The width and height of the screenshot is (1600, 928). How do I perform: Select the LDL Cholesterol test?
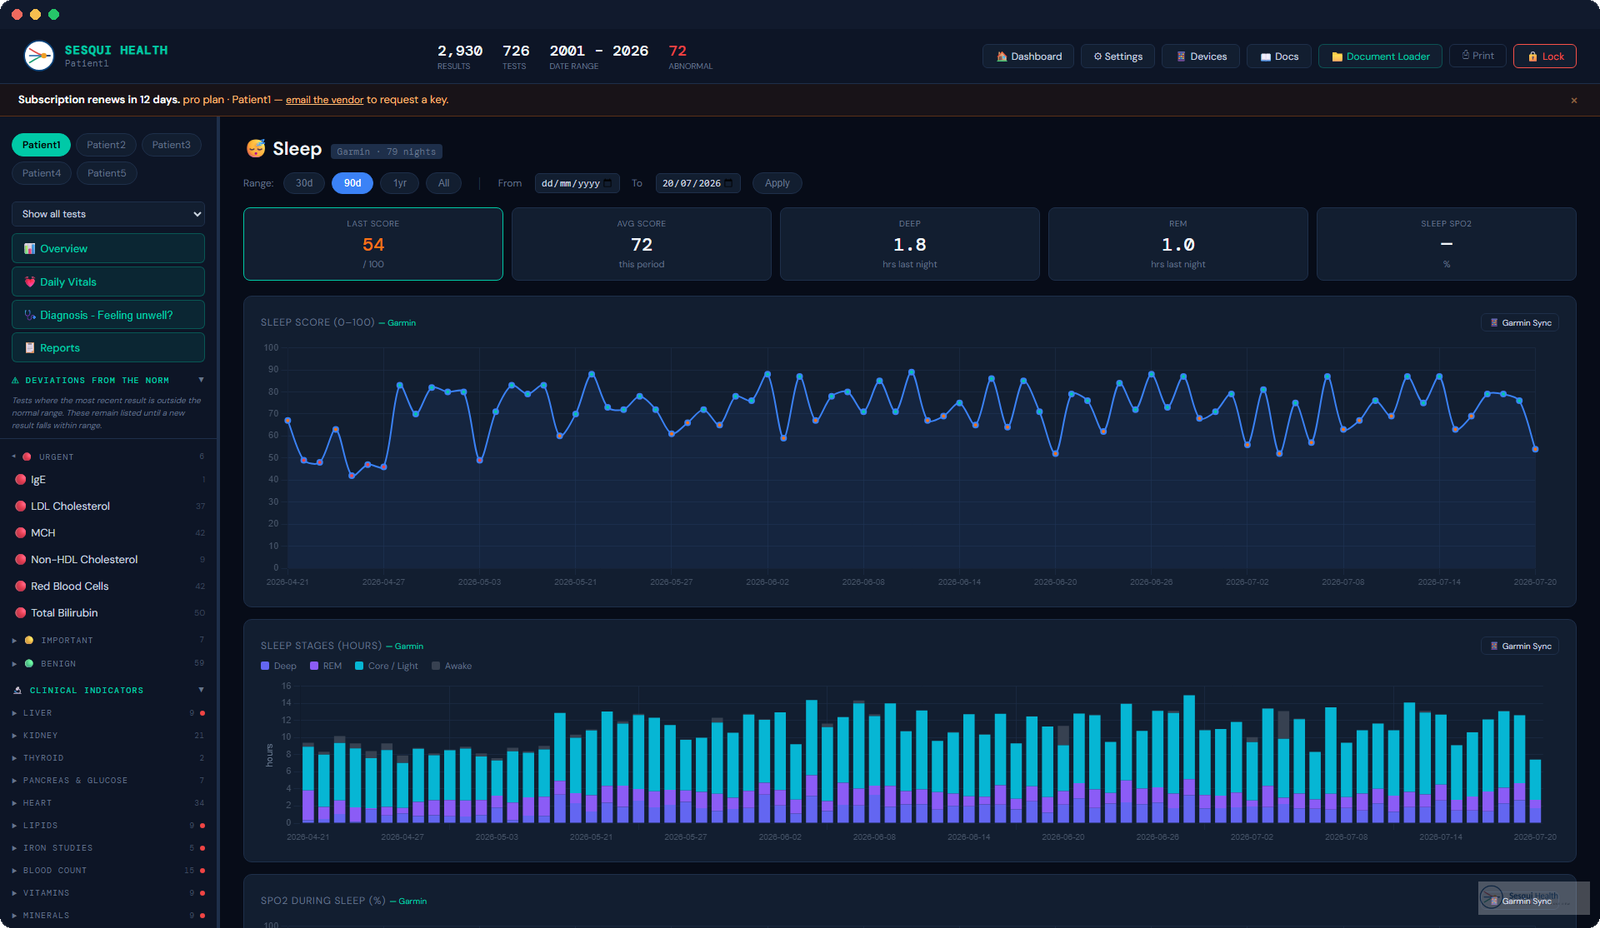(108, 506)
